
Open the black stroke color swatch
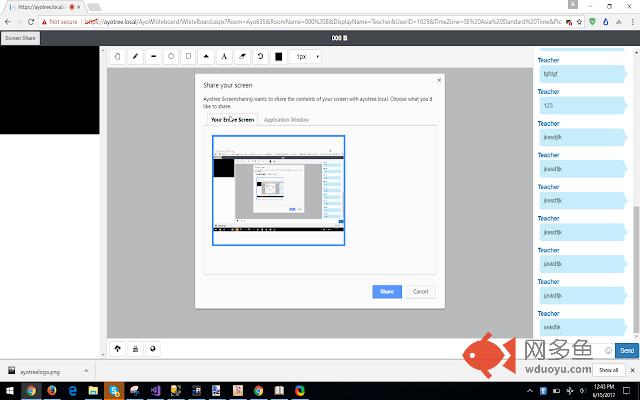point(279,57)
